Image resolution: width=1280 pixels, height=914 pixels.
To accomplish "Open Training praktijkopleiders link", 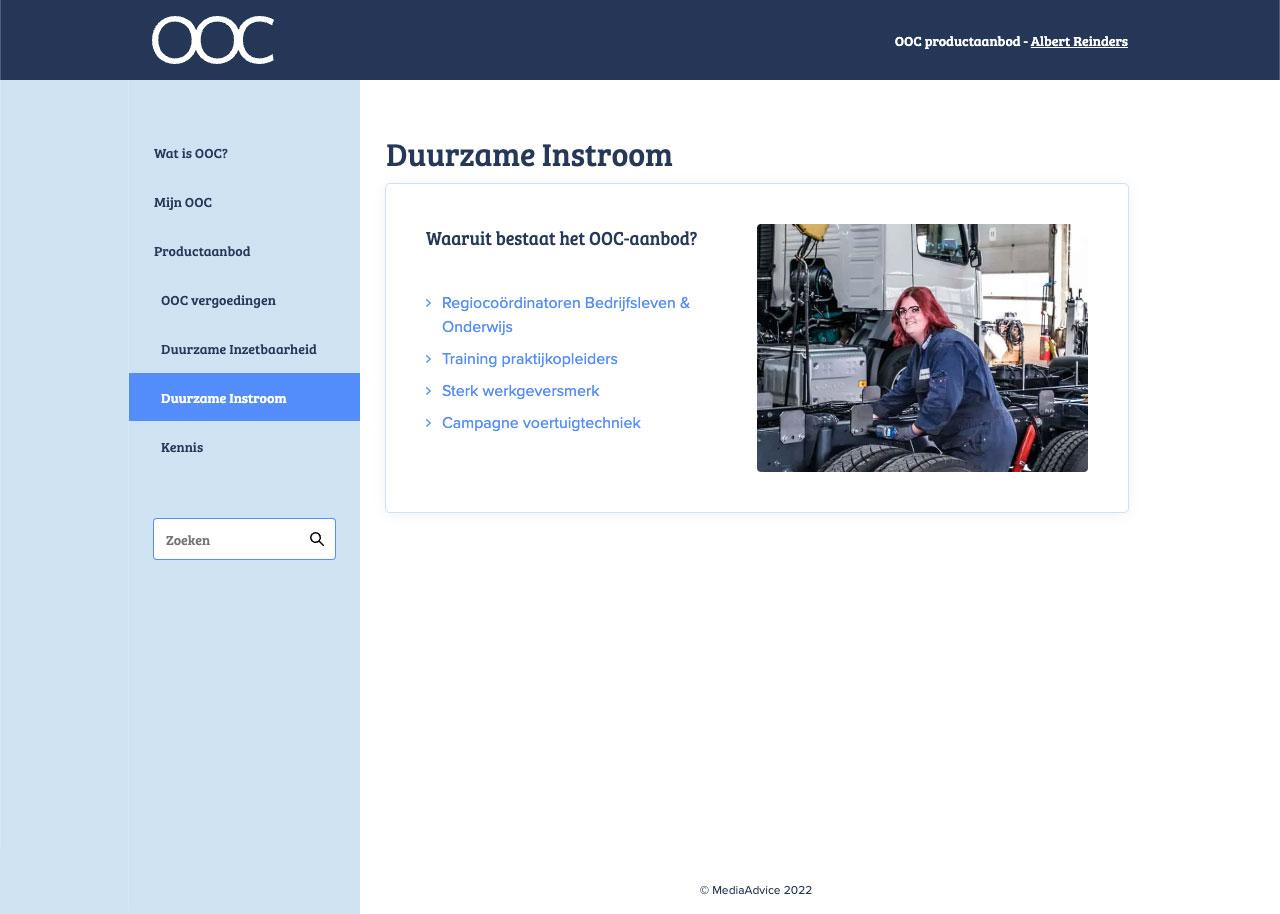I will [x=530, y=359].
